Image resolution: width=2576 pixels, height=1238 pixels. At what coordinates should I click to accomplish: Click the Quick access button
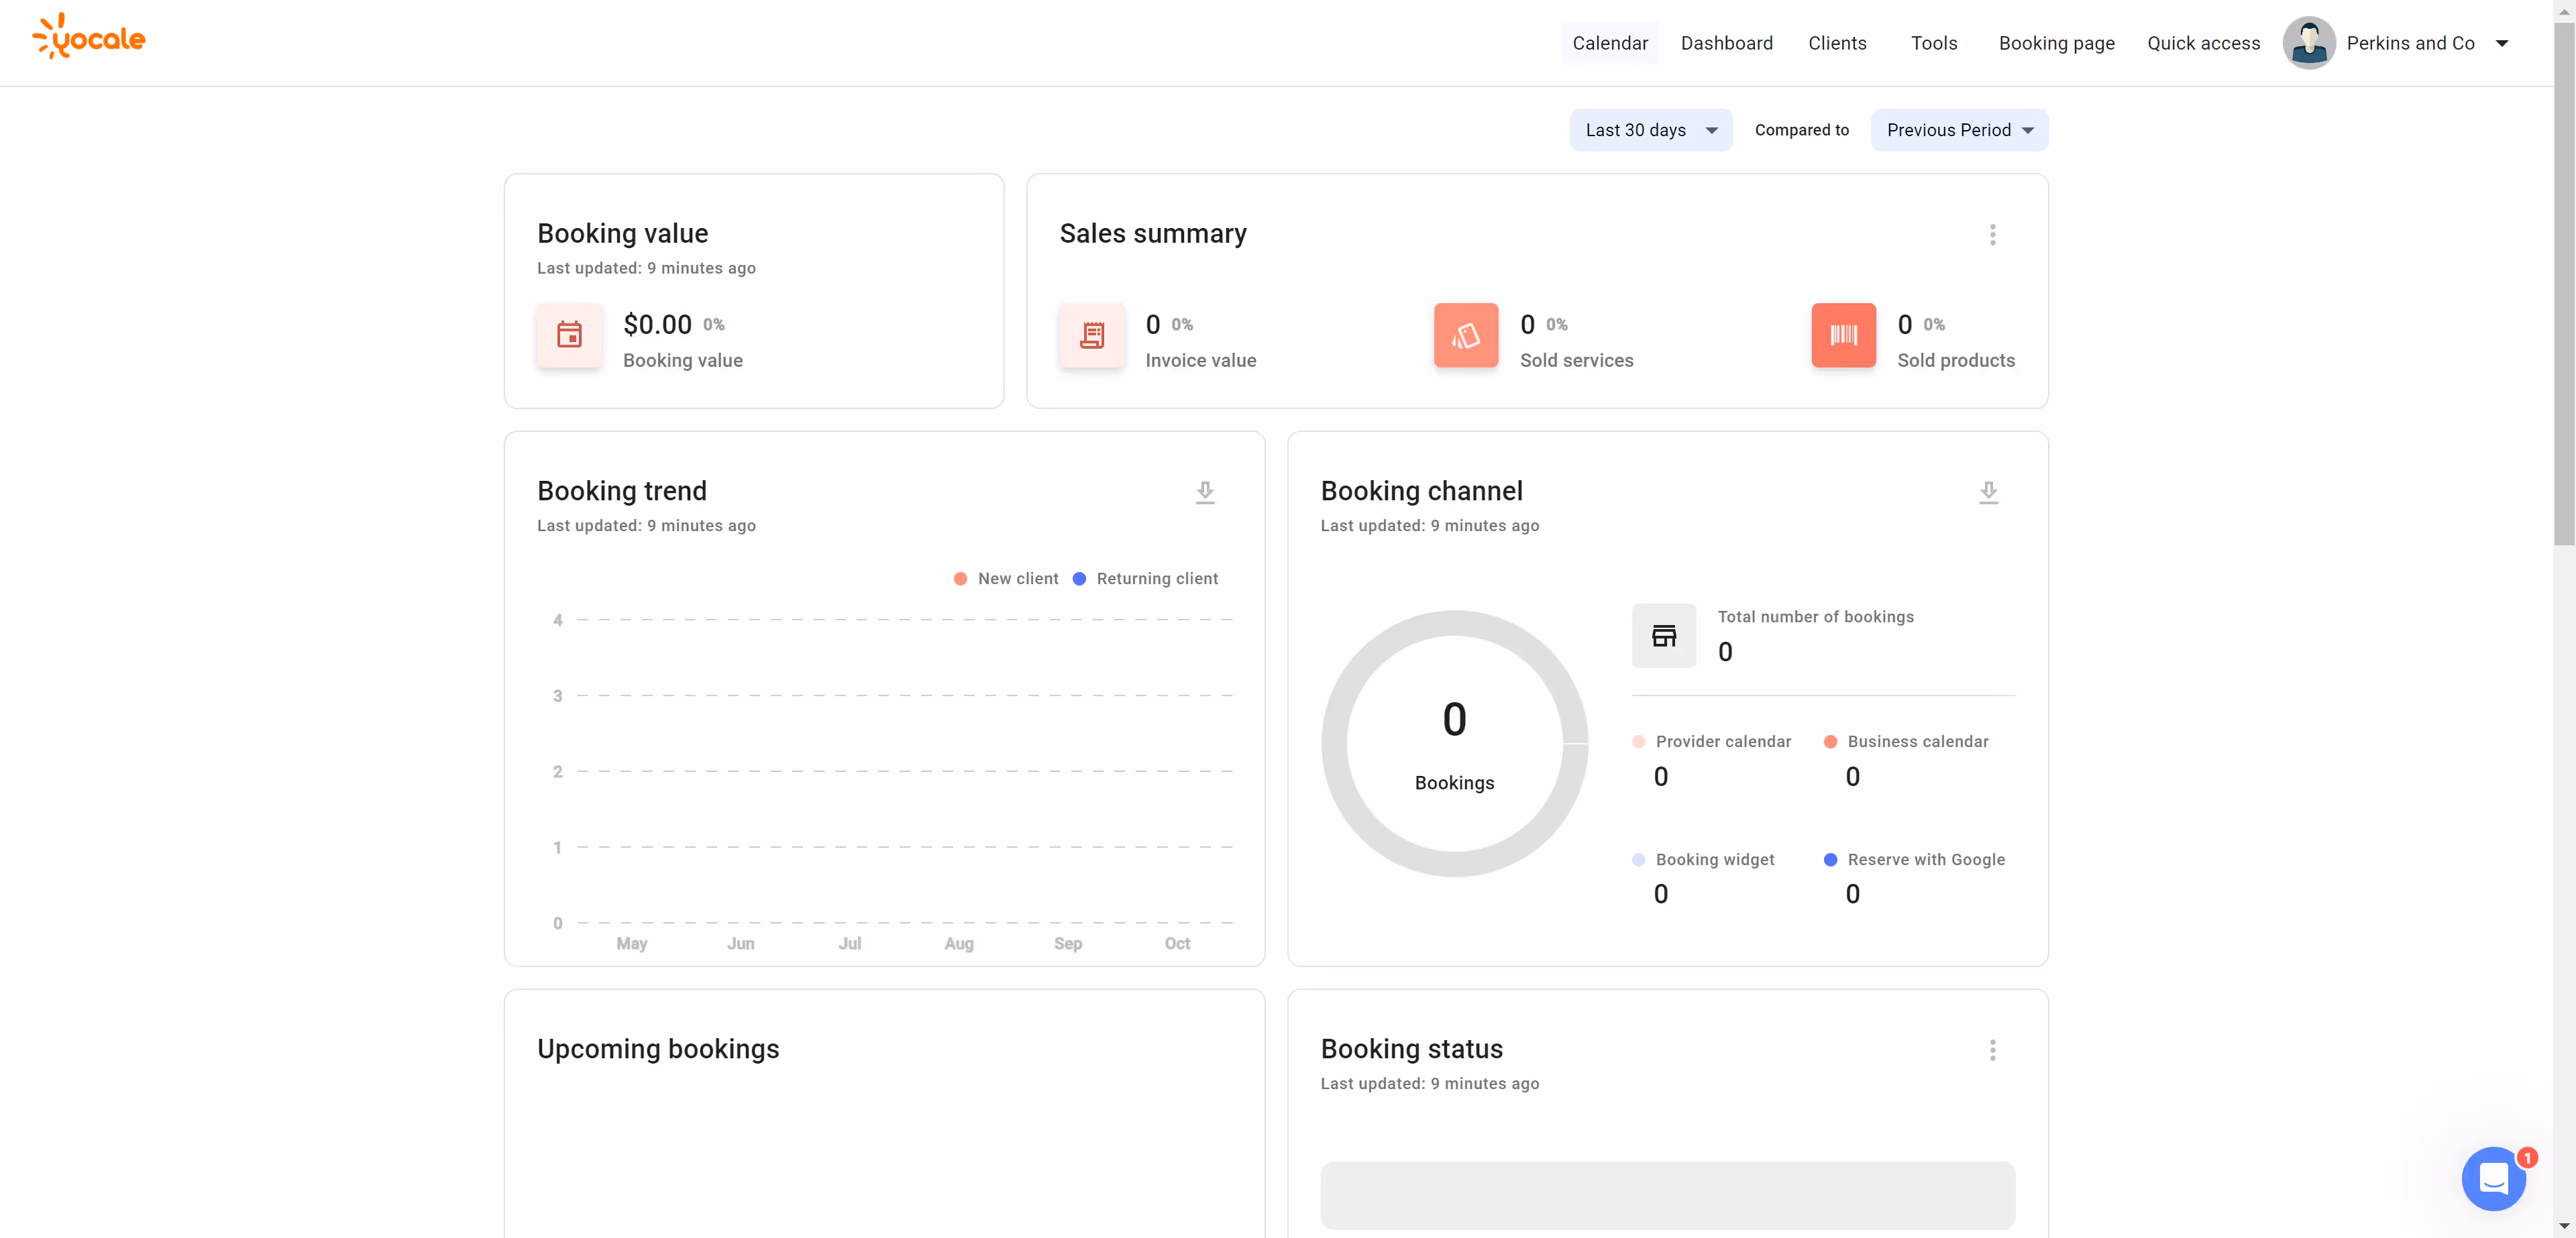(2203, 43)
